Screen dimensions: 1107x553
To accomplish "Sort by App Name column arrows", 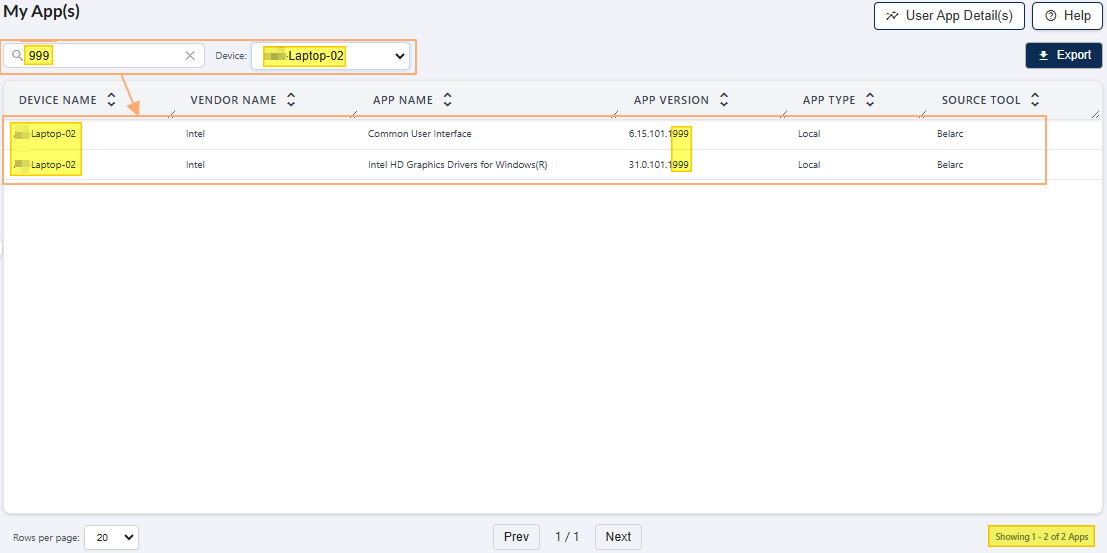I will click(x=448, y=100).
